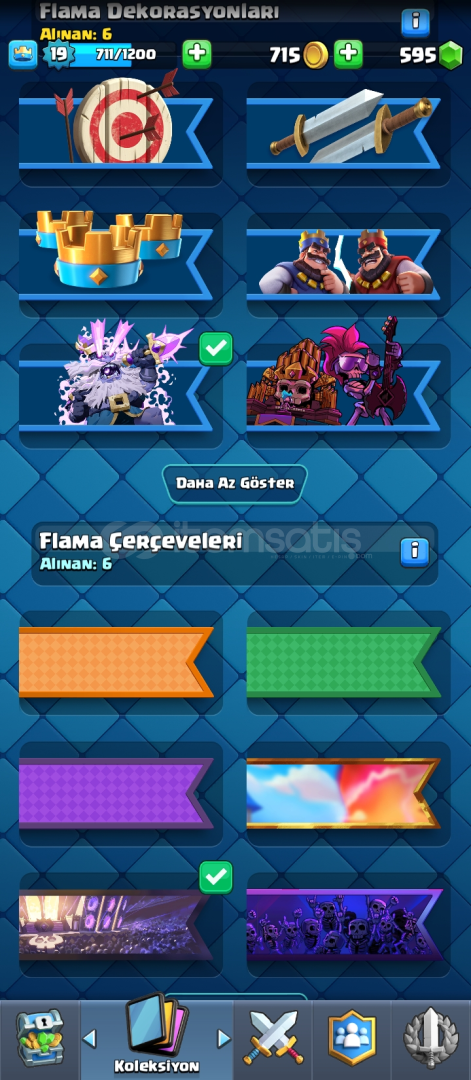The width and height of the screenshot is (471, 1080).
Task: Go to the crossed swords battle tab
Action: (273, 1038)
